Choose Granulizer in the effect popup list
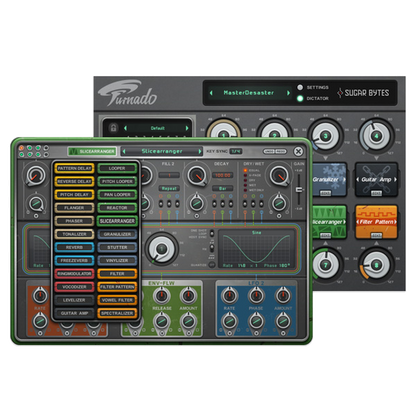 pyautogui.click(x=117, y=234)
